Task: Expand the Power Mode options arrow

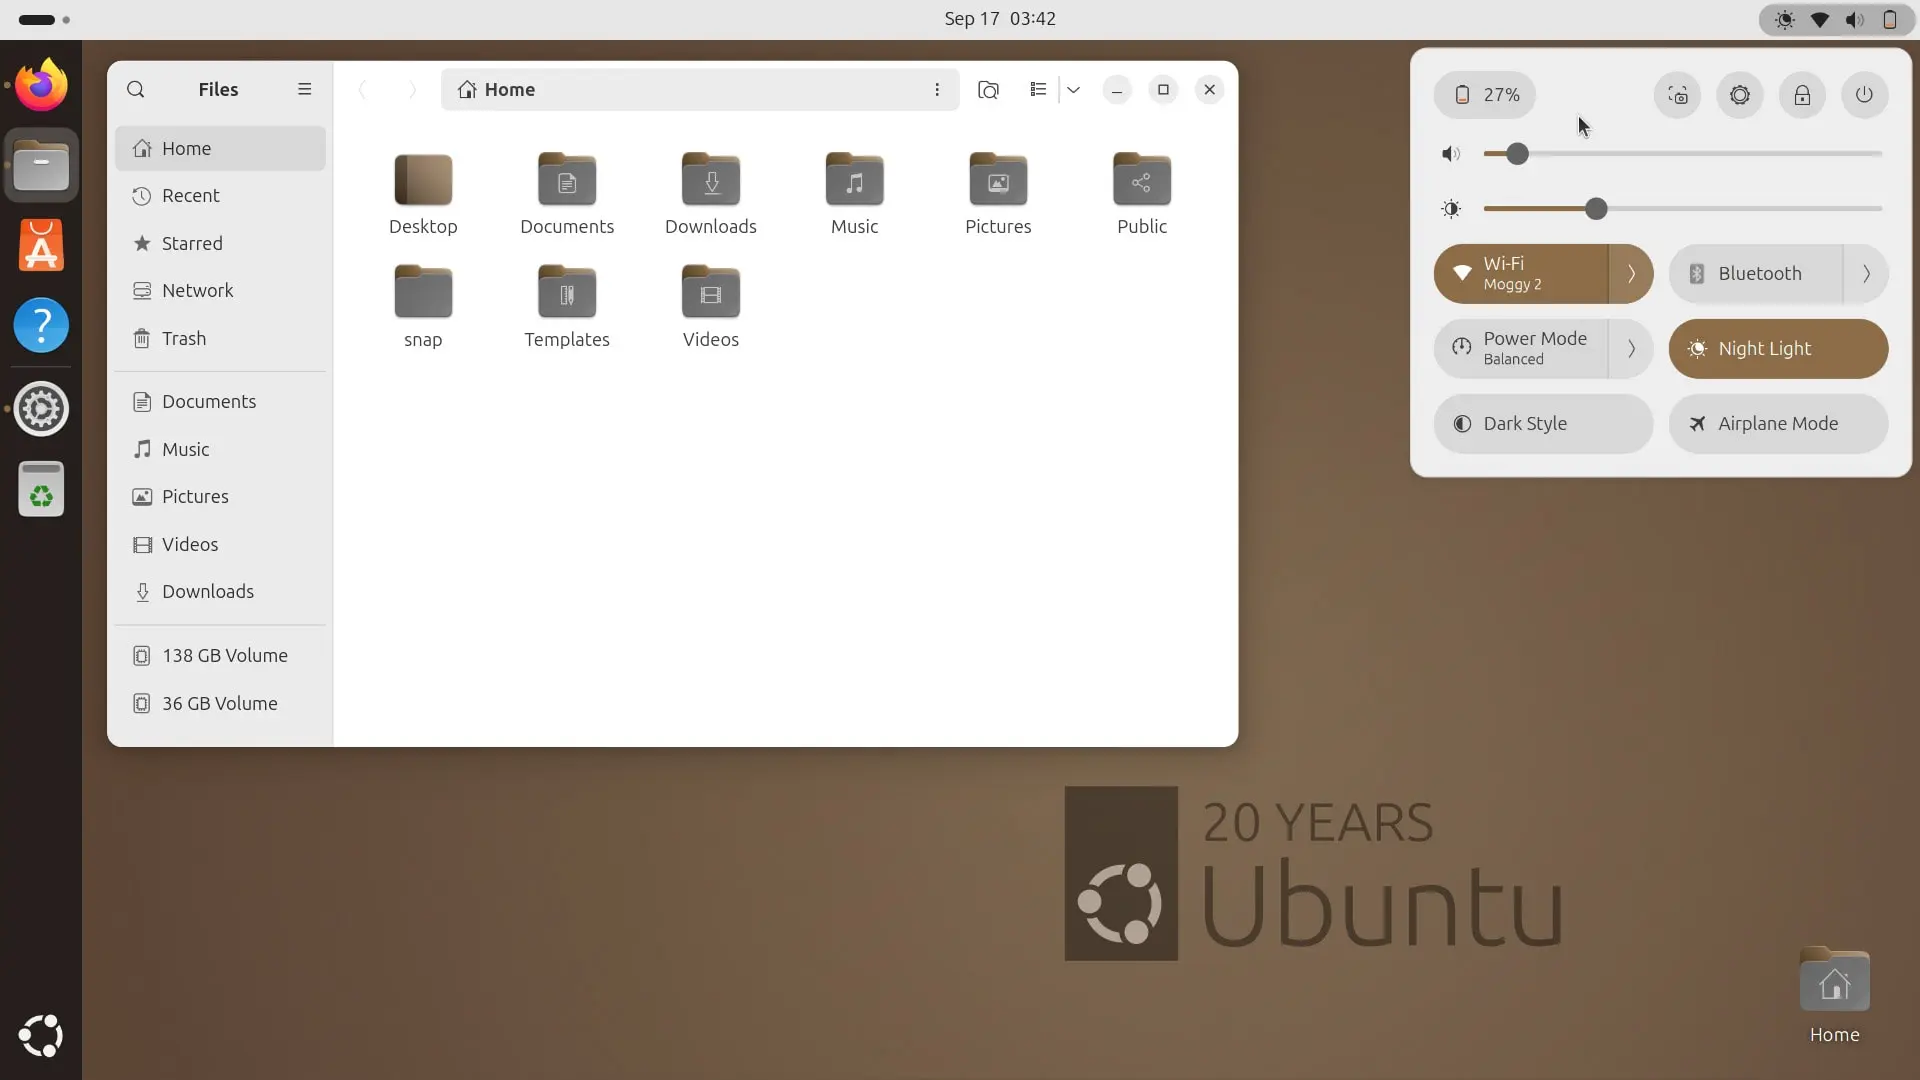Action: (x=1631, y=349)
